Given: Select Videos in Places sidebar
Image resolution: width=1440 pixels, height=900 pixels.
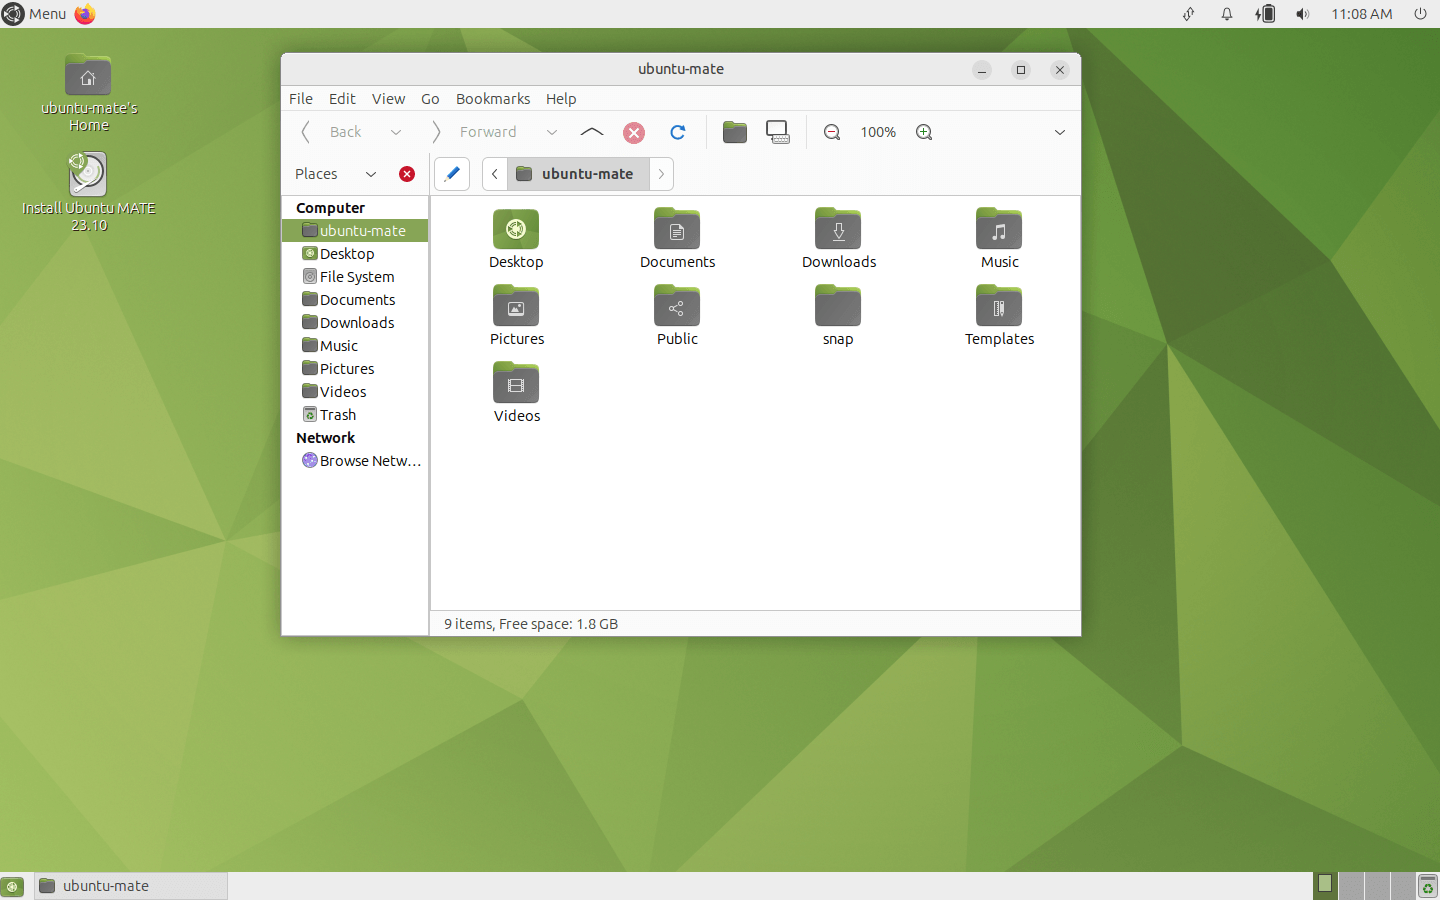Looking at the screenshot, I should click(355, 392).
